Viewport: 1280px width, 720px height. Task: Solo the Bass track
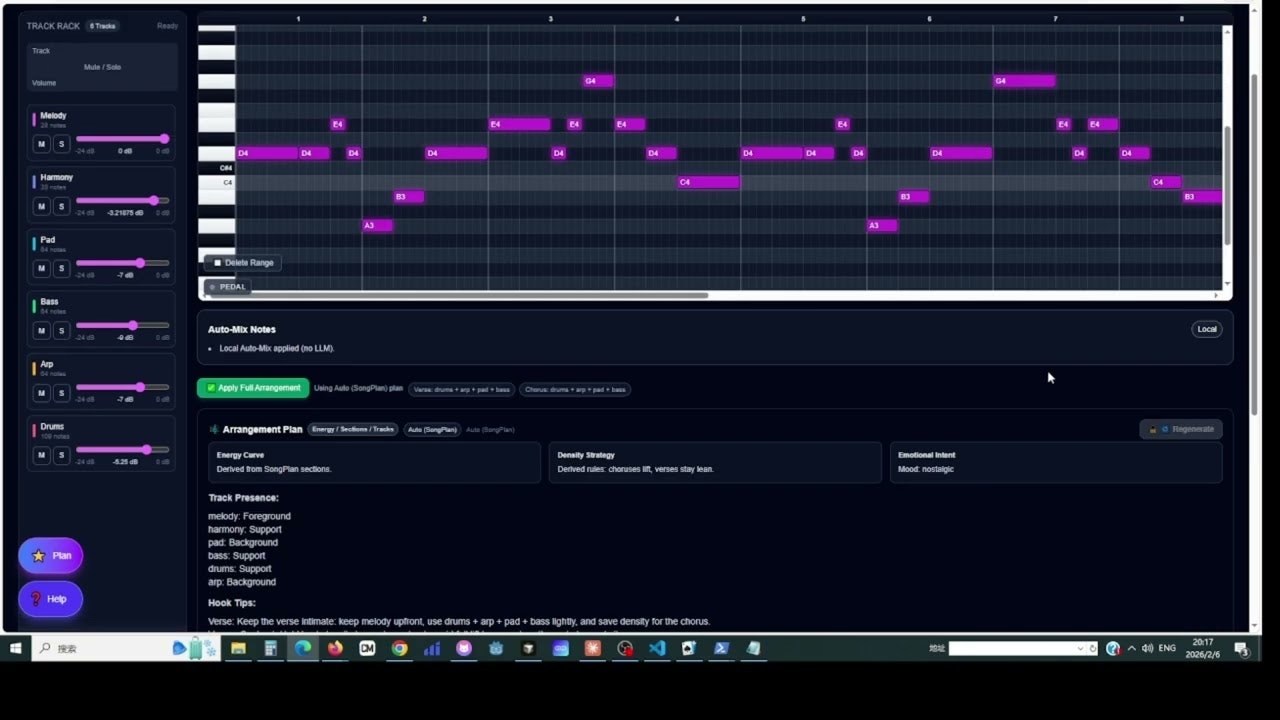click(61, 330)
